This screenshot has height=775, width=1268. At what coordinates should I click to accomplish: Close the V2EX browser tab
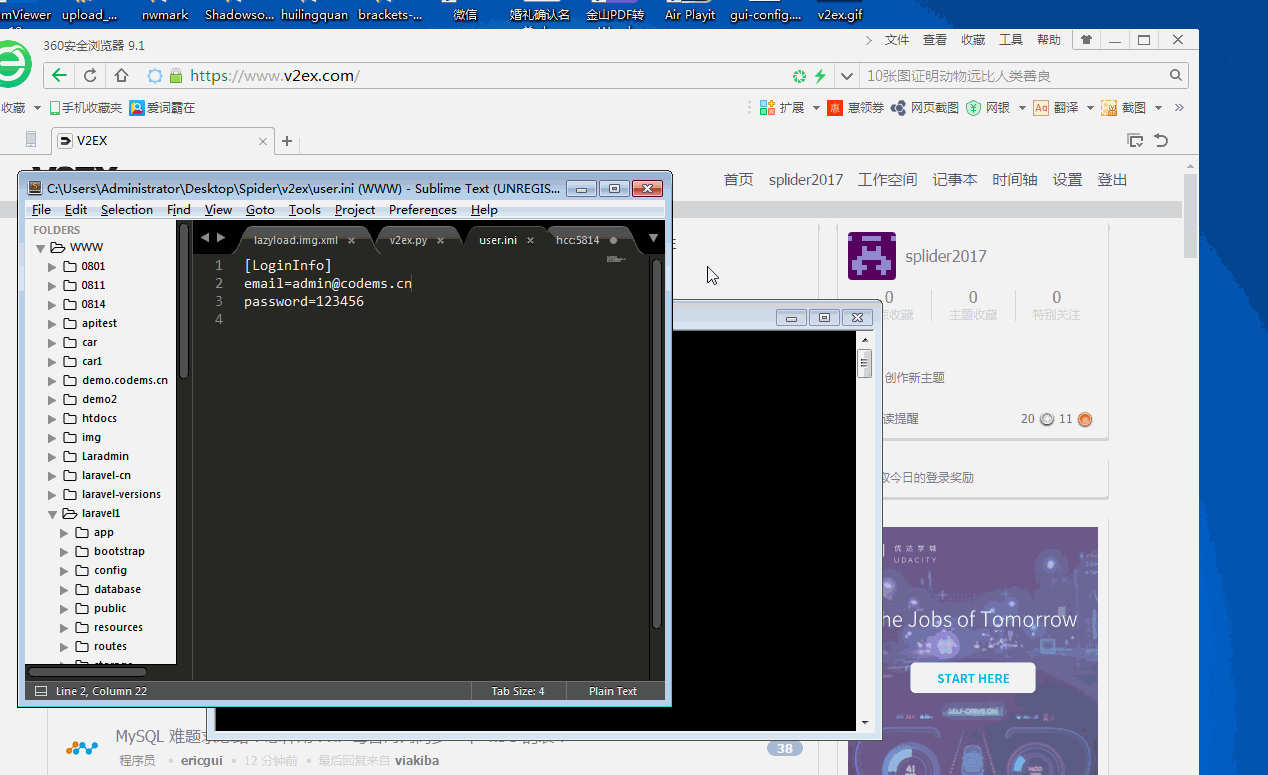click(x=264, y=141)
